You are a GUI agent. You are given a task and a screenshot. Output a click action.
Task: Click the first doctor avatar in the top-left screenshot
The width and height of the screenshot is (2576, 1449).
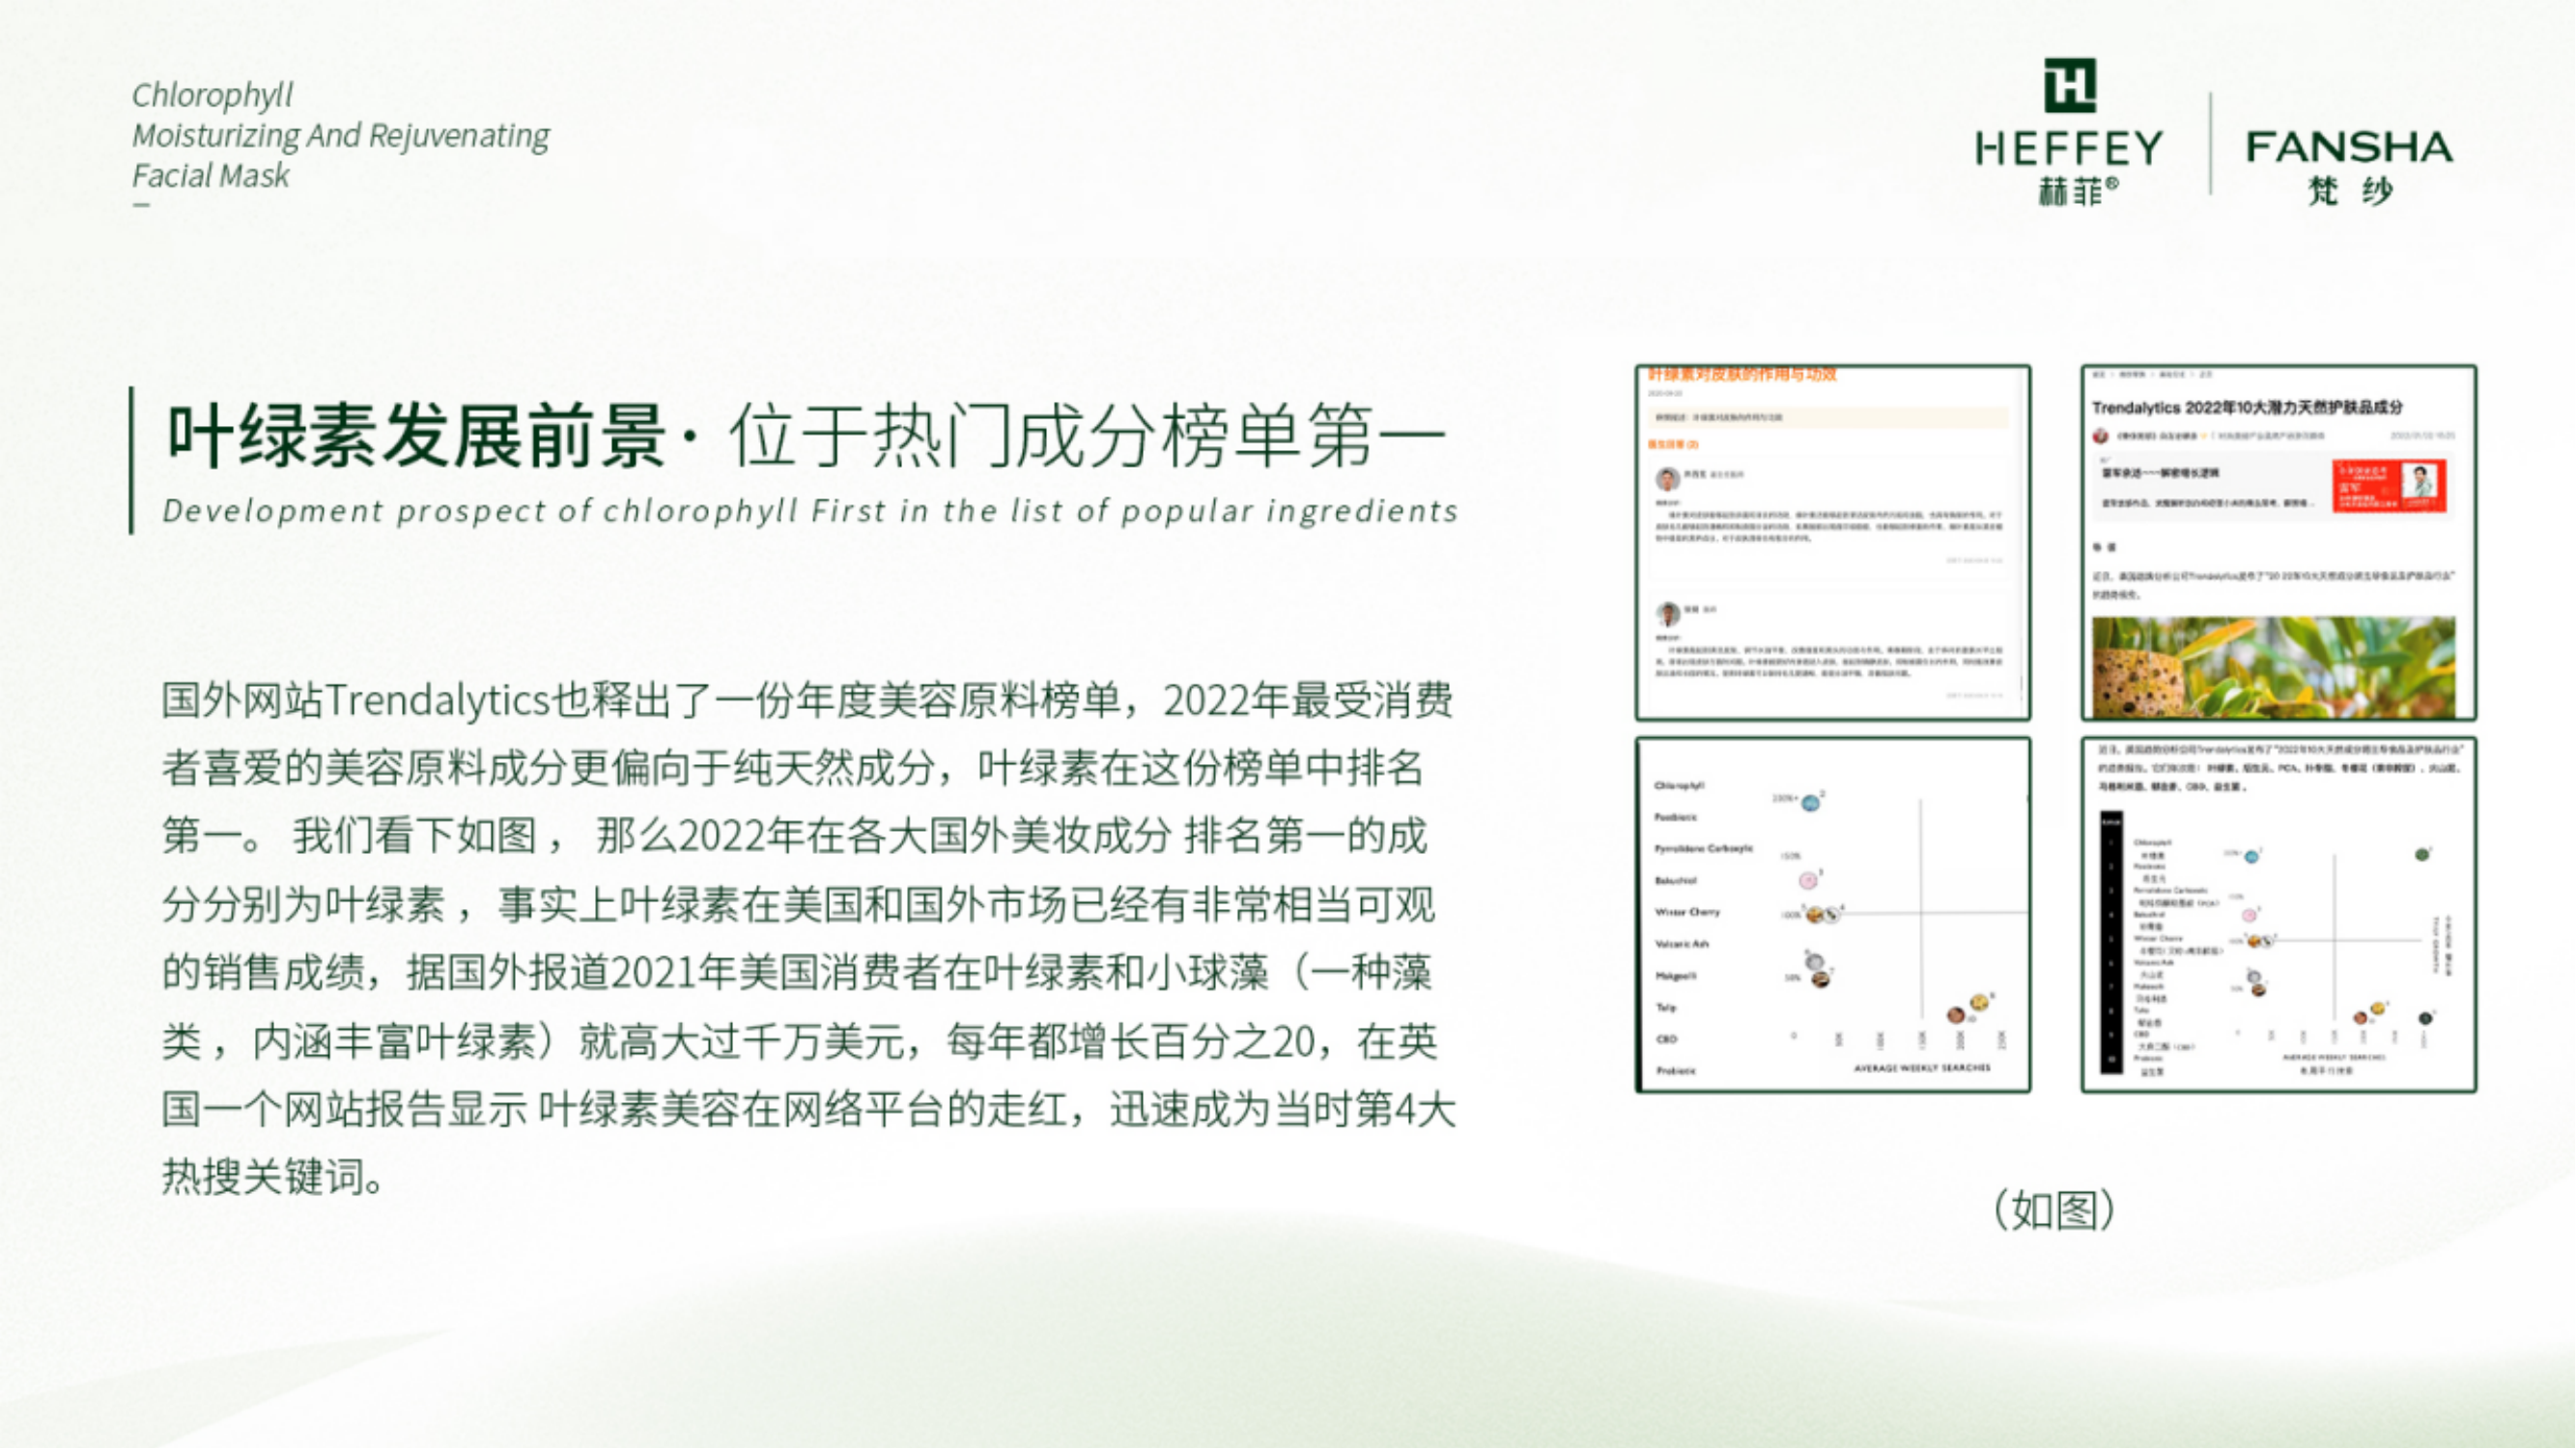click(x=1667, y=479)
